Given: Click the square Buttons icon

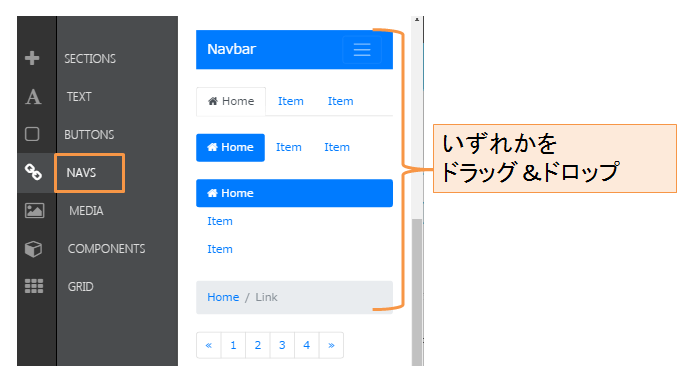Looking at the screenshot, I should click(32, 134).
